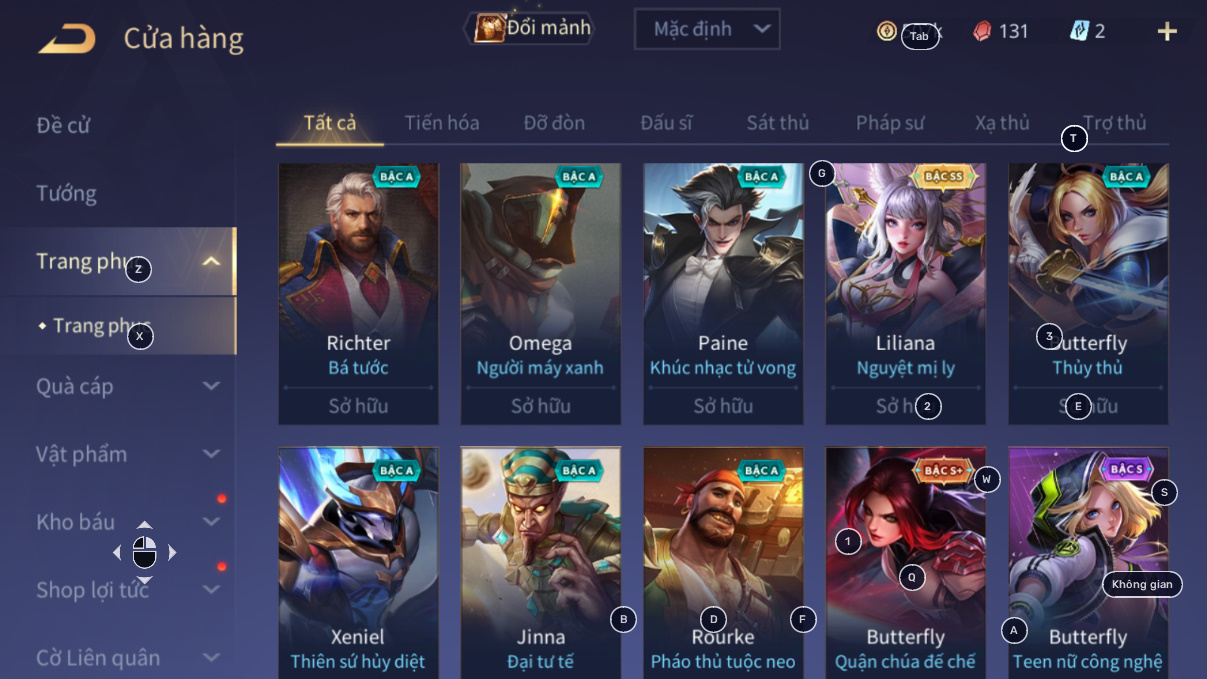Select the Pháp sư tab
1207x679 pixels.
(890, 123)
